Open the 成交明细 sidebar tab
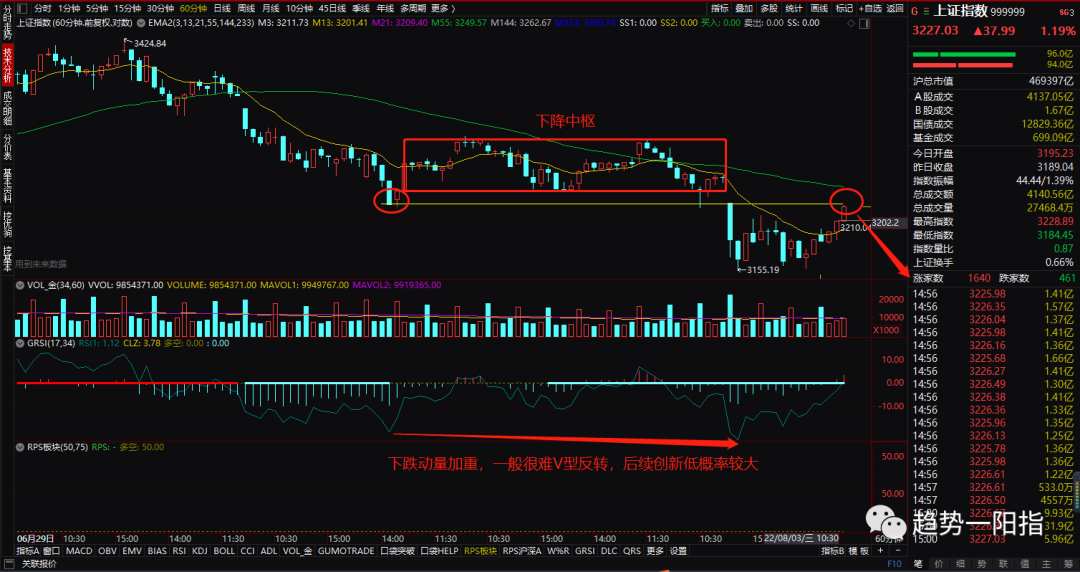The image size is (1080, 572). pos(7,109)
